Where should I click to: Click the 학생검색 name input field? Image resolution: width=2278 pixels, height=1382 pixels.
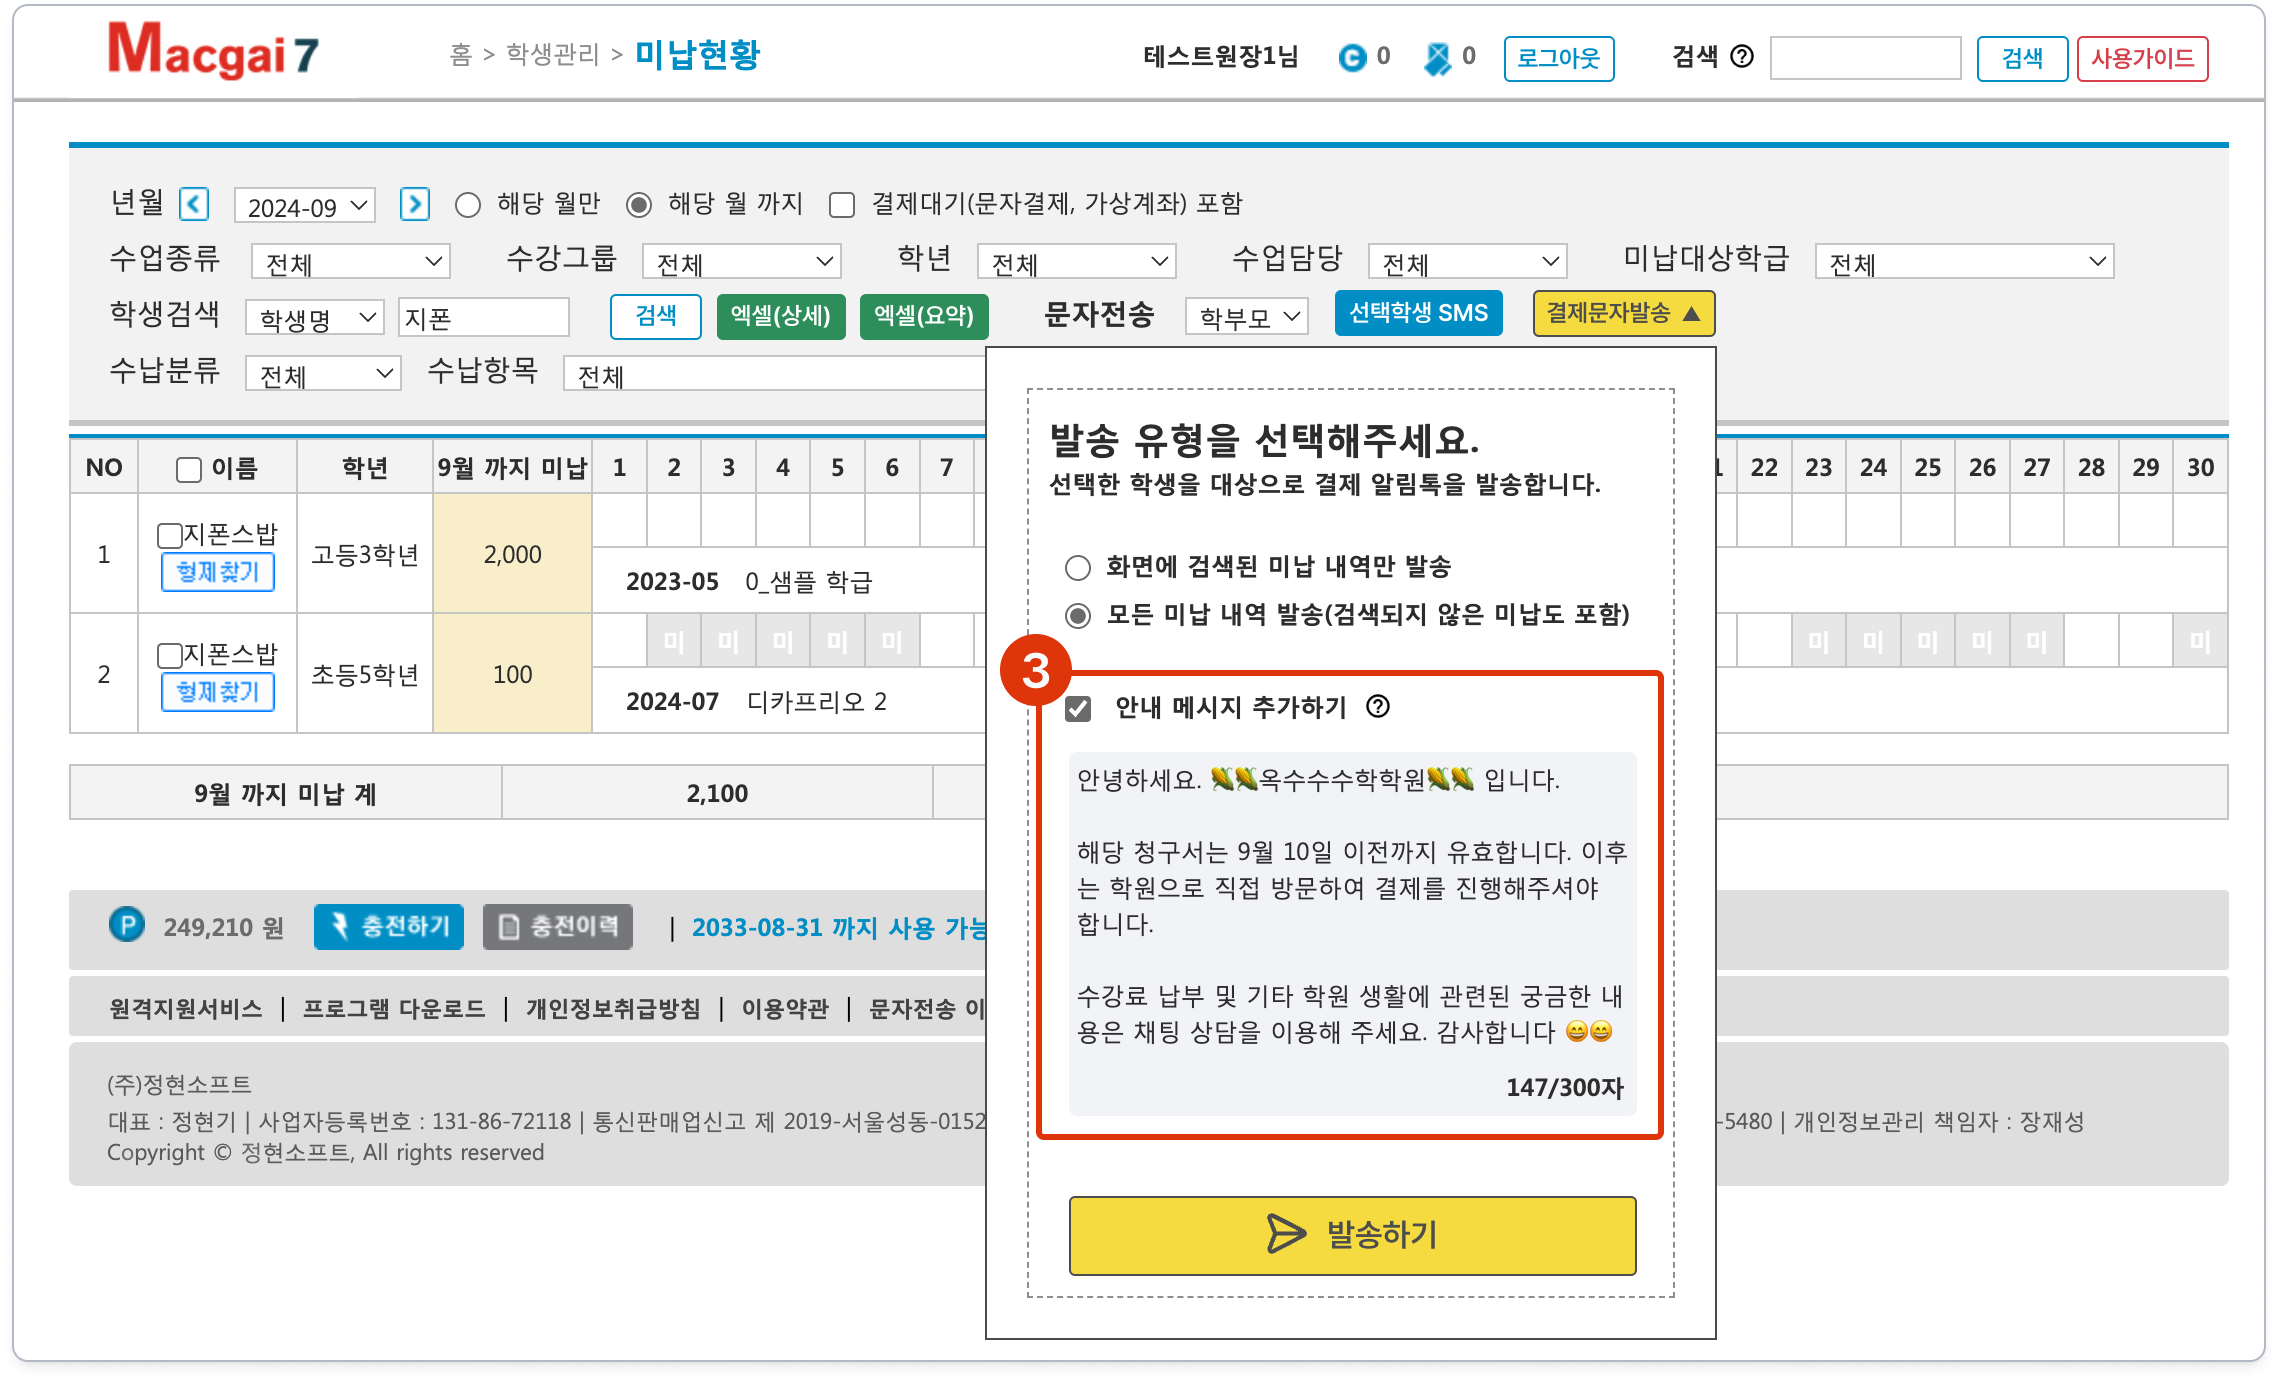pos(483,318)
